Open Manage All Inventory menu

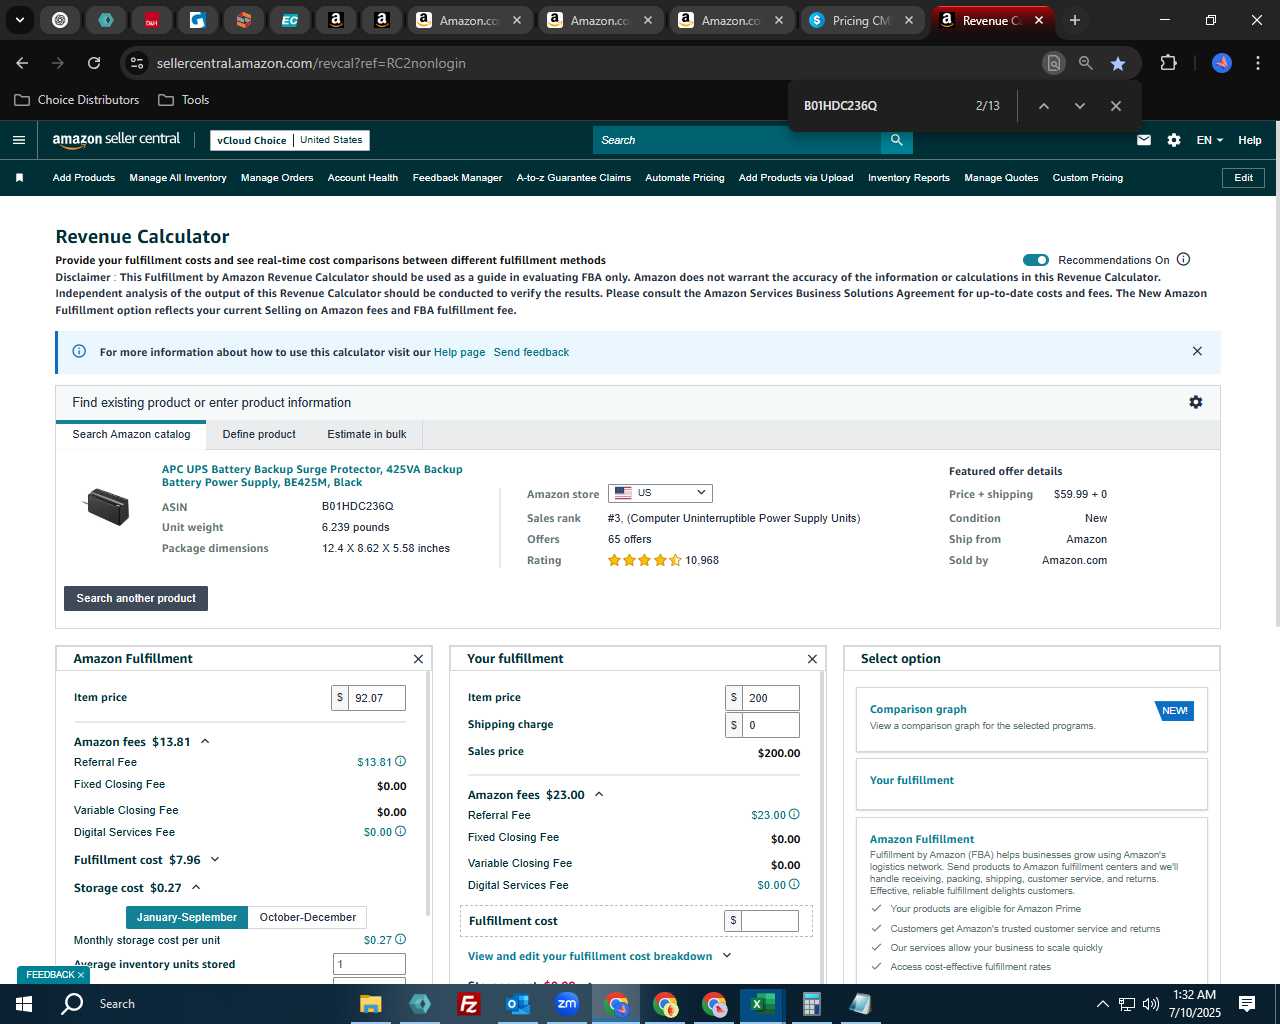tap(178, 178)
